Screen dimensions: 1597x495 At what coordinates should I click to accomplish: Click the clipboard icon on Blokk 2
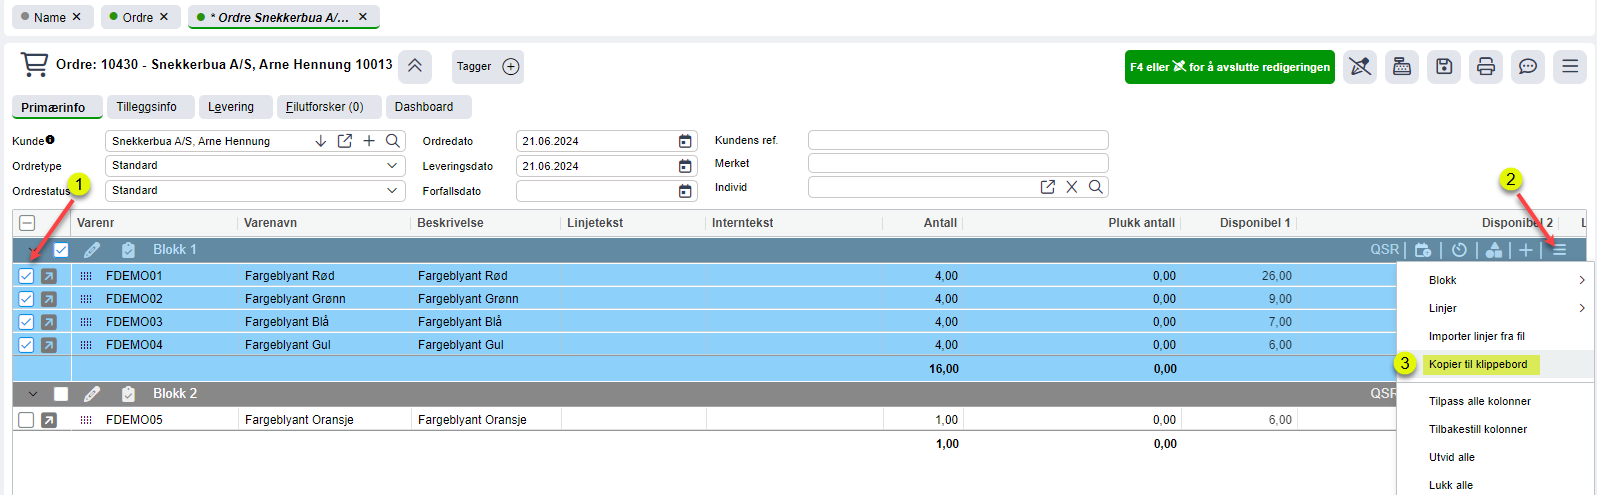point(128,394)
